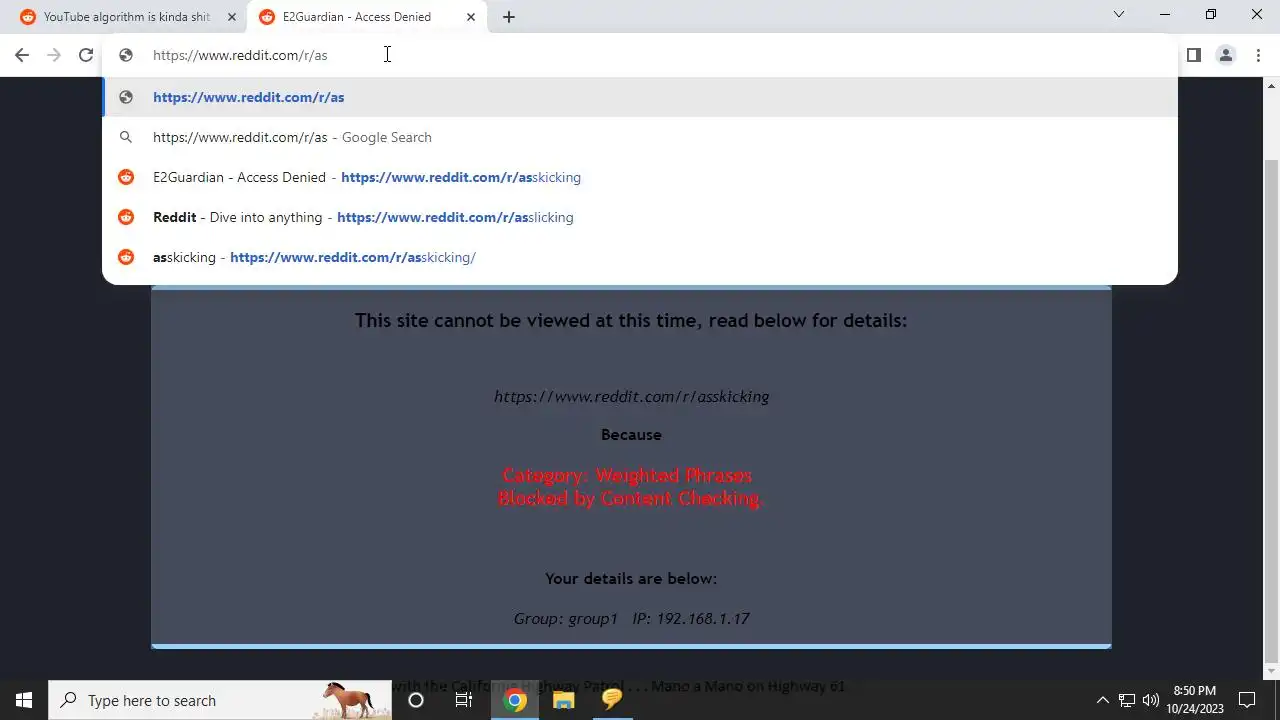This screenshot has height=720, width=1280.
Task: Click the globe icon in the first suggestion
Action: [126, 97]
